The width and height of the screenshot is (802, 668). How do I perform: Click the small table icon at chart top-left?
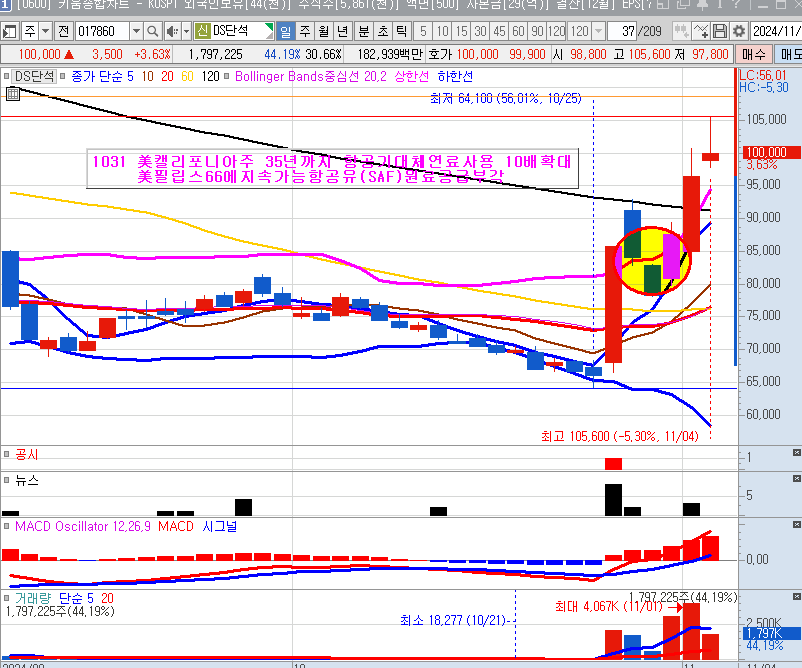(x=13, y=94)
